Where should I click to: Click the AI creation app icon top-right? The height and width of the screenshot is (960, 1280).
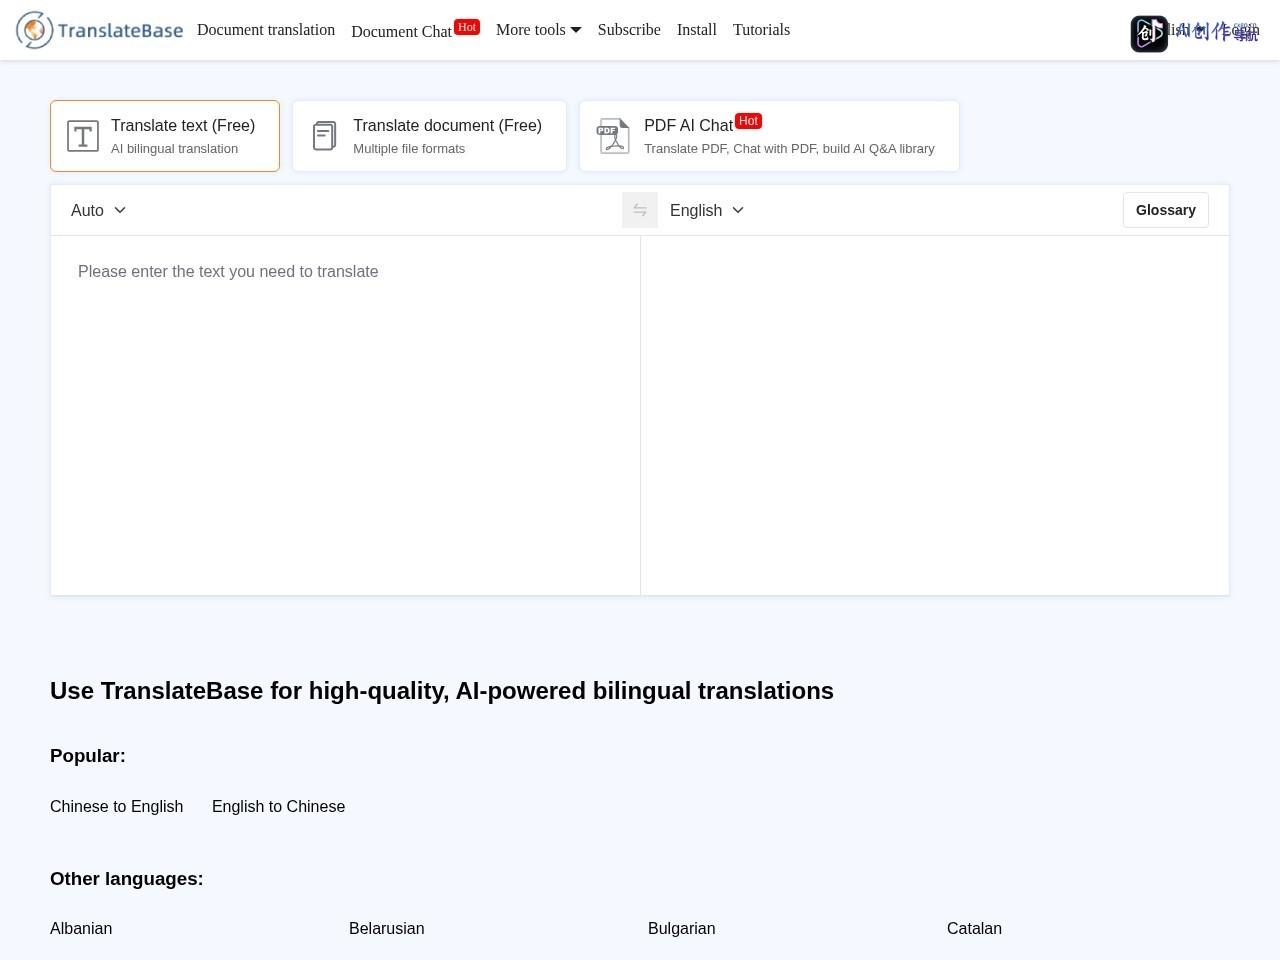tap(1149, 34)
